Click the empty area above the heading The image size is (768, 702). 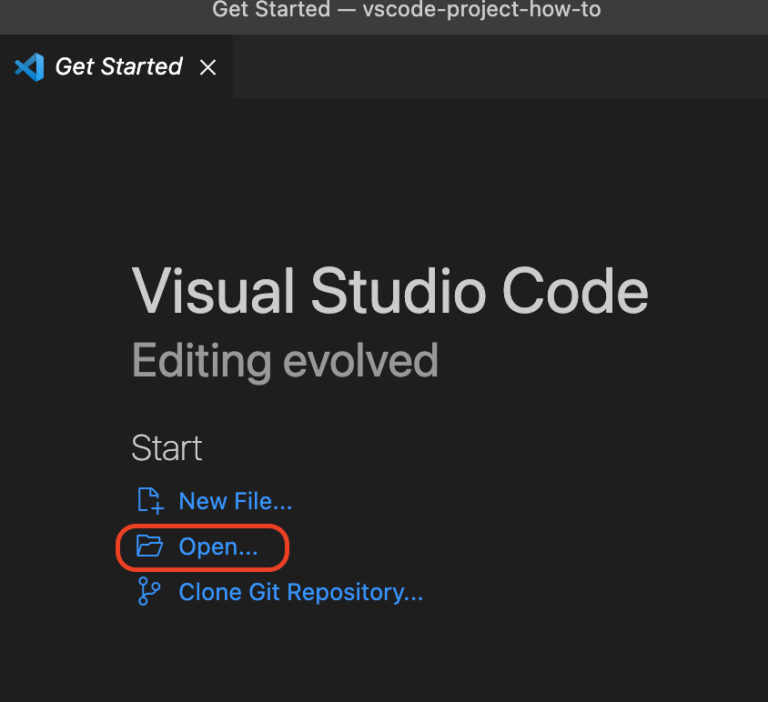pyautogui.click(x=384, y=181)
